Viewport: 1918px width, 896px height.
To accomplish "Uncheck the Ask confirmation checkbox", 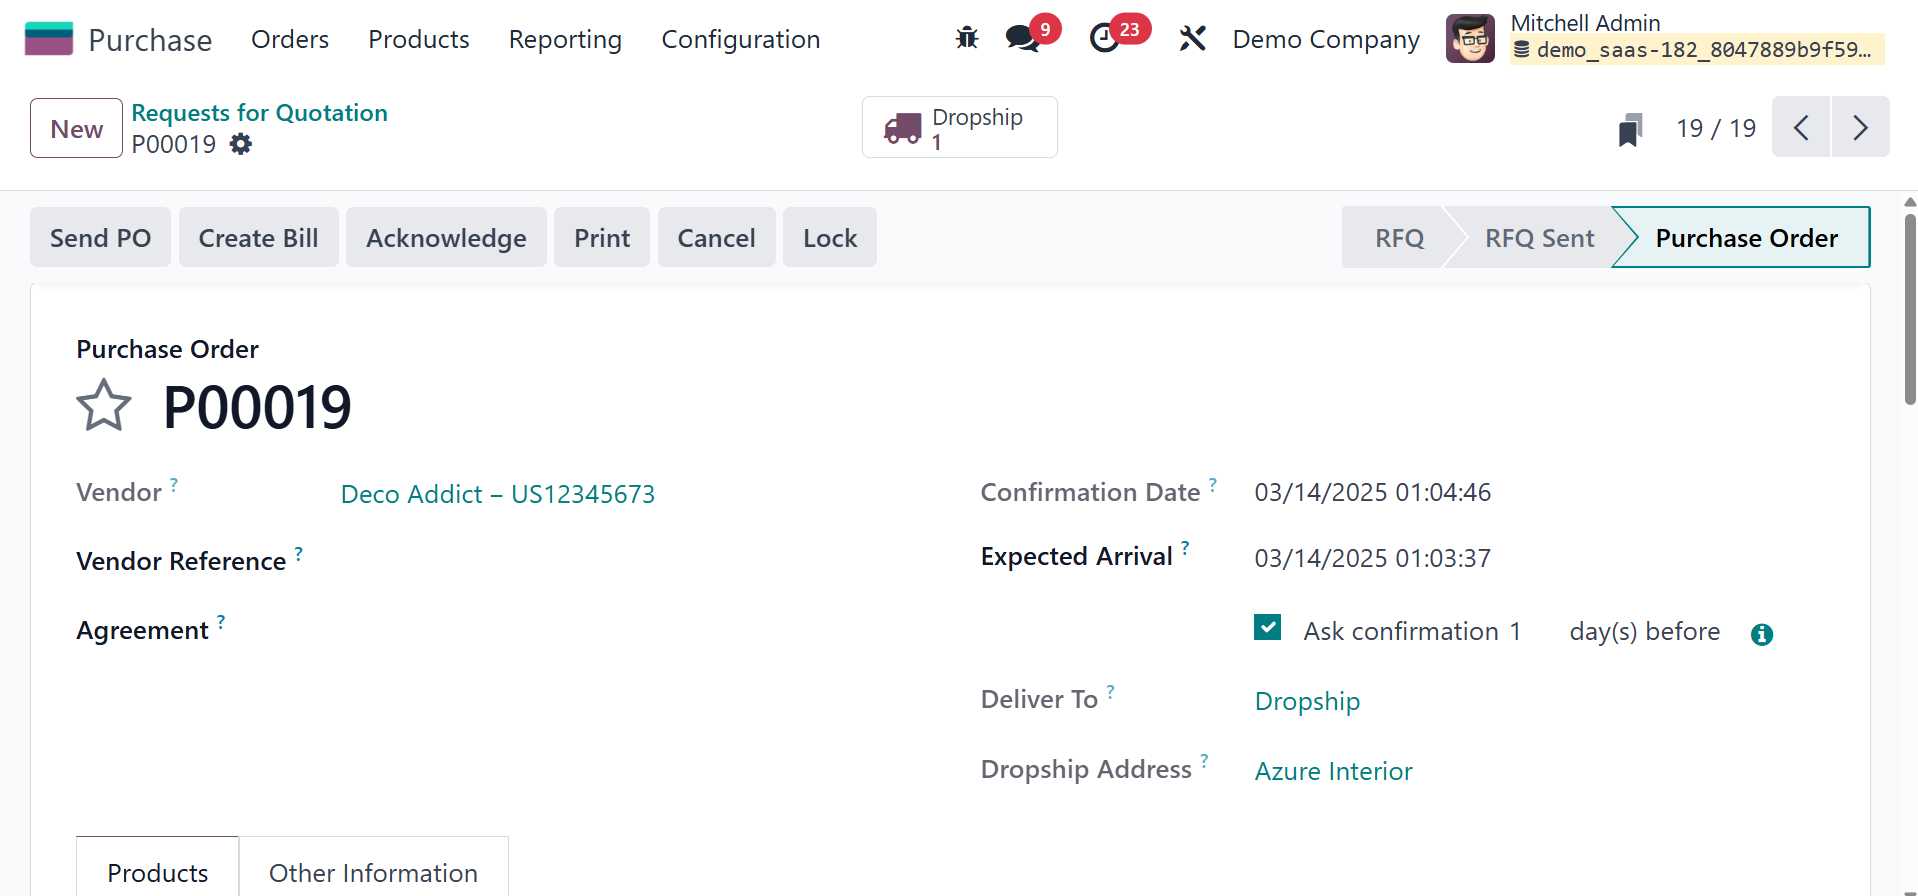I will tap(1267, 628).
